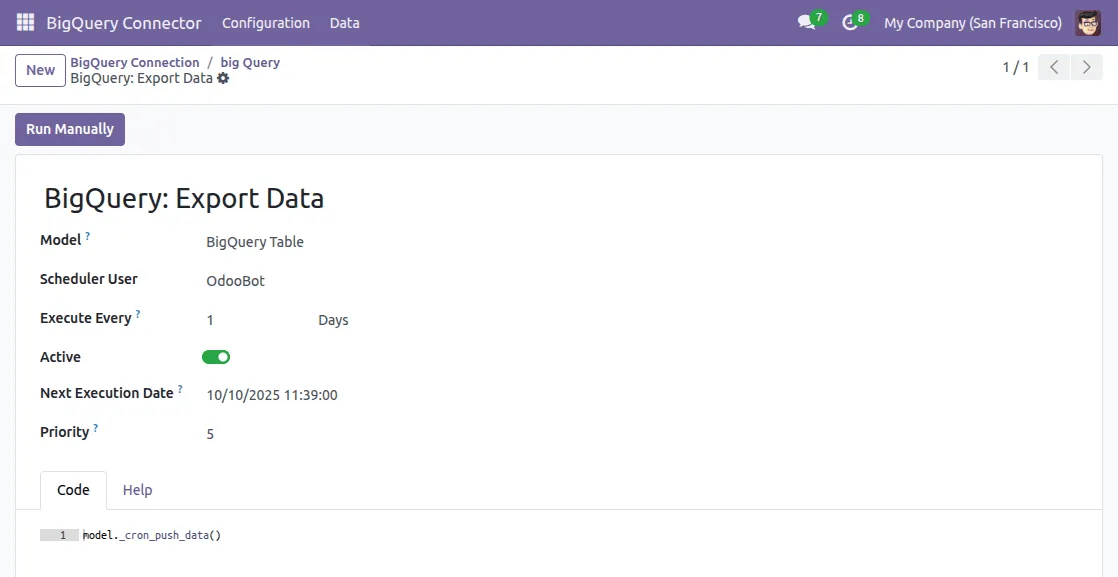Open the apps grid menu
This screenshot has height=577, width=1118.
tap(25, 22)
